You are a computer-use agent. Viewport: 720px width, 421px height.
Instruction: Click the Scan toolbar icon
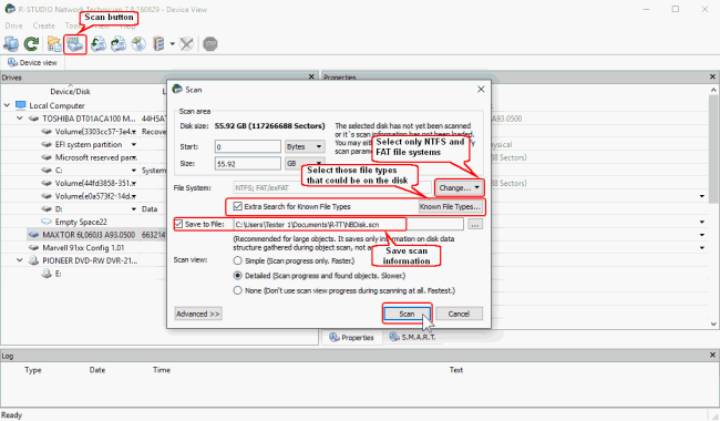tap(75, 44)
